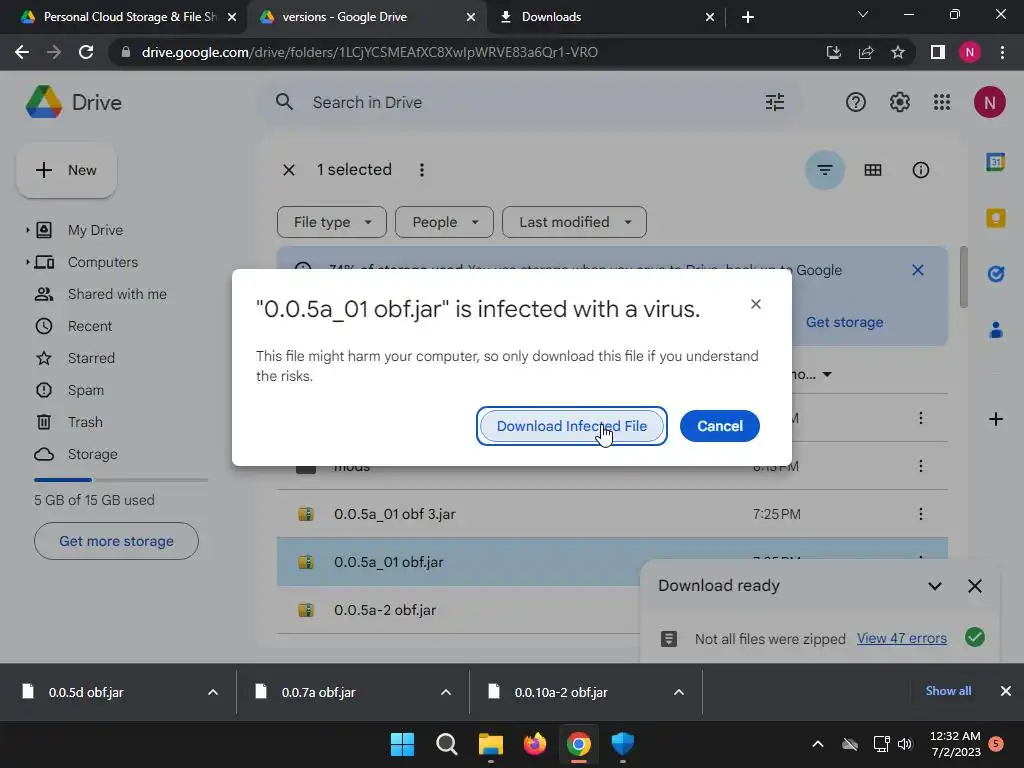Toggle the filter chips button
This screenshot has height=768, width=1024.
[824, 170]
